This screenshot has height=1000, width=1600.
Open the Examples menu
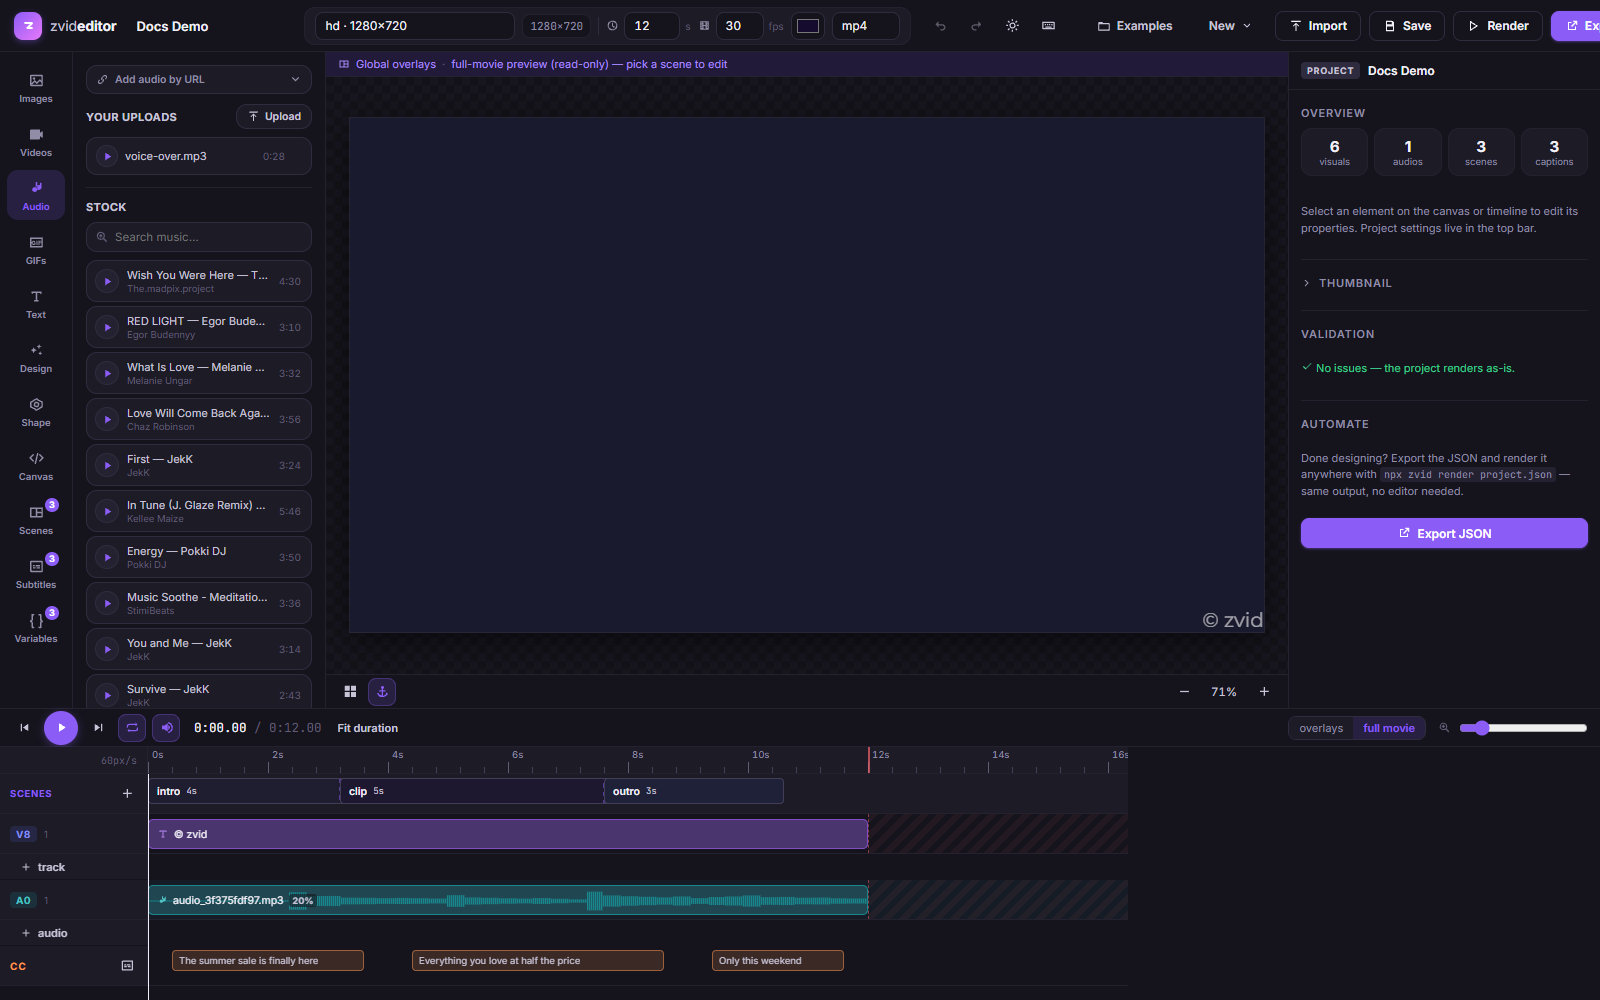click(1135, 26)
